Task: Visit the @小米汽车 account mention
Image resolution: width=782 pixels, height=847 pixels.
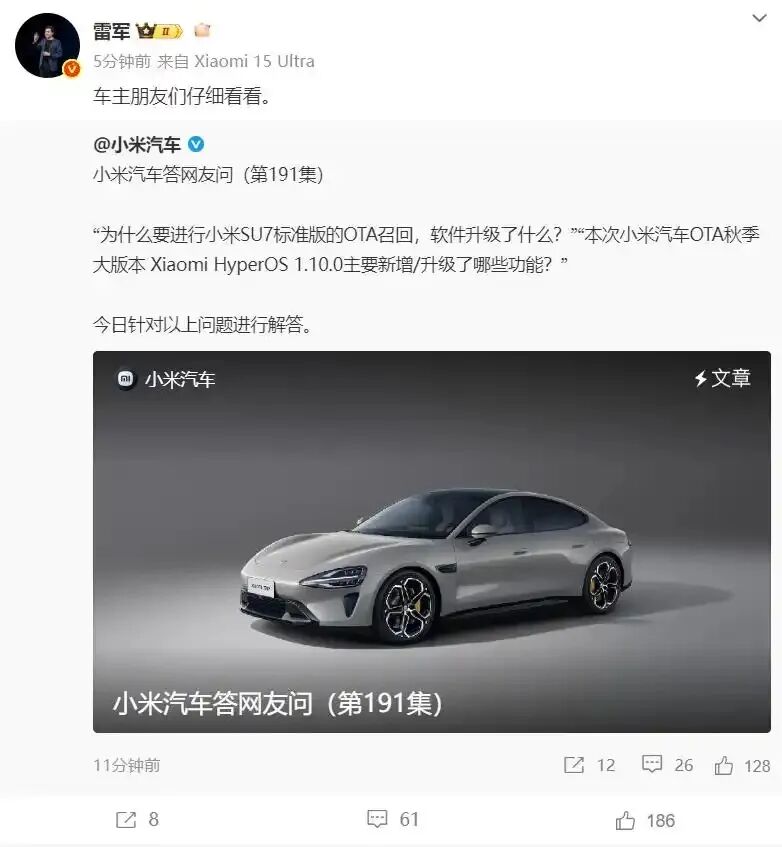Action: point(137,145)
